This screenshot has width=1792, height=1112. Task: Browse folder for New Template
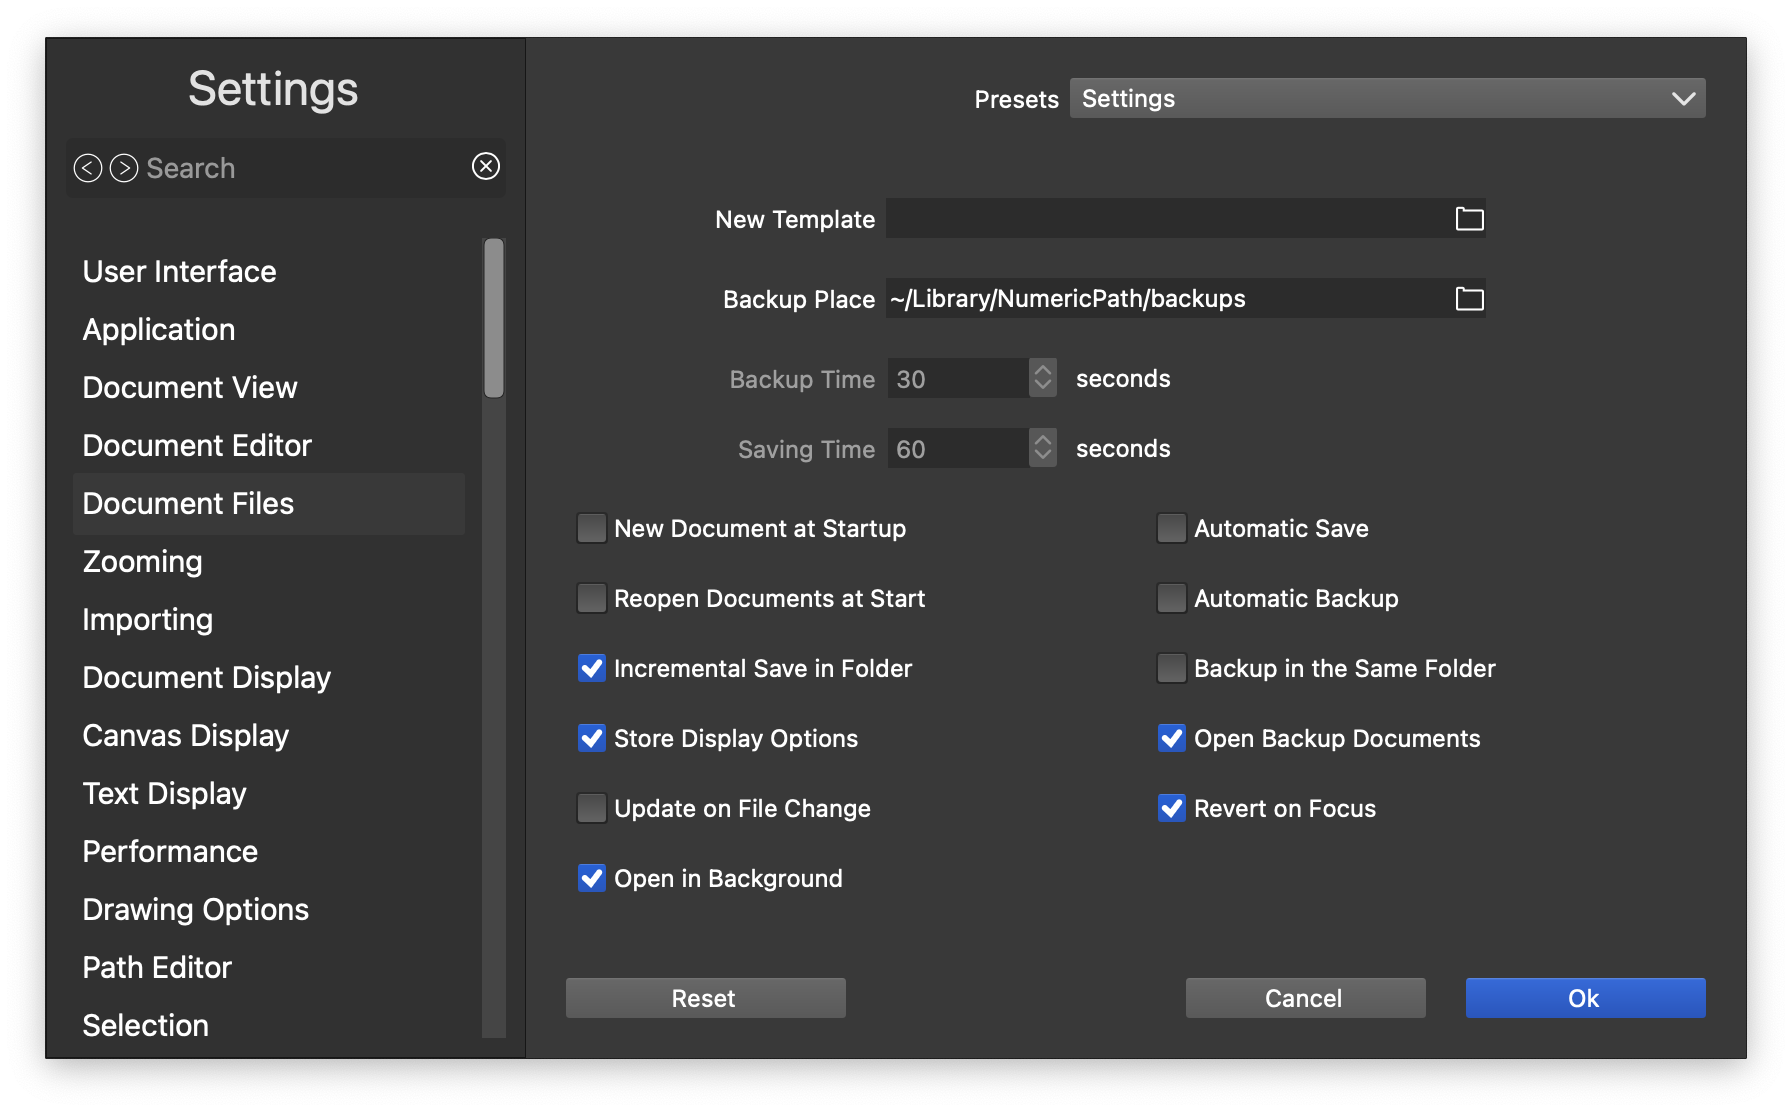tap(1469, 219)
